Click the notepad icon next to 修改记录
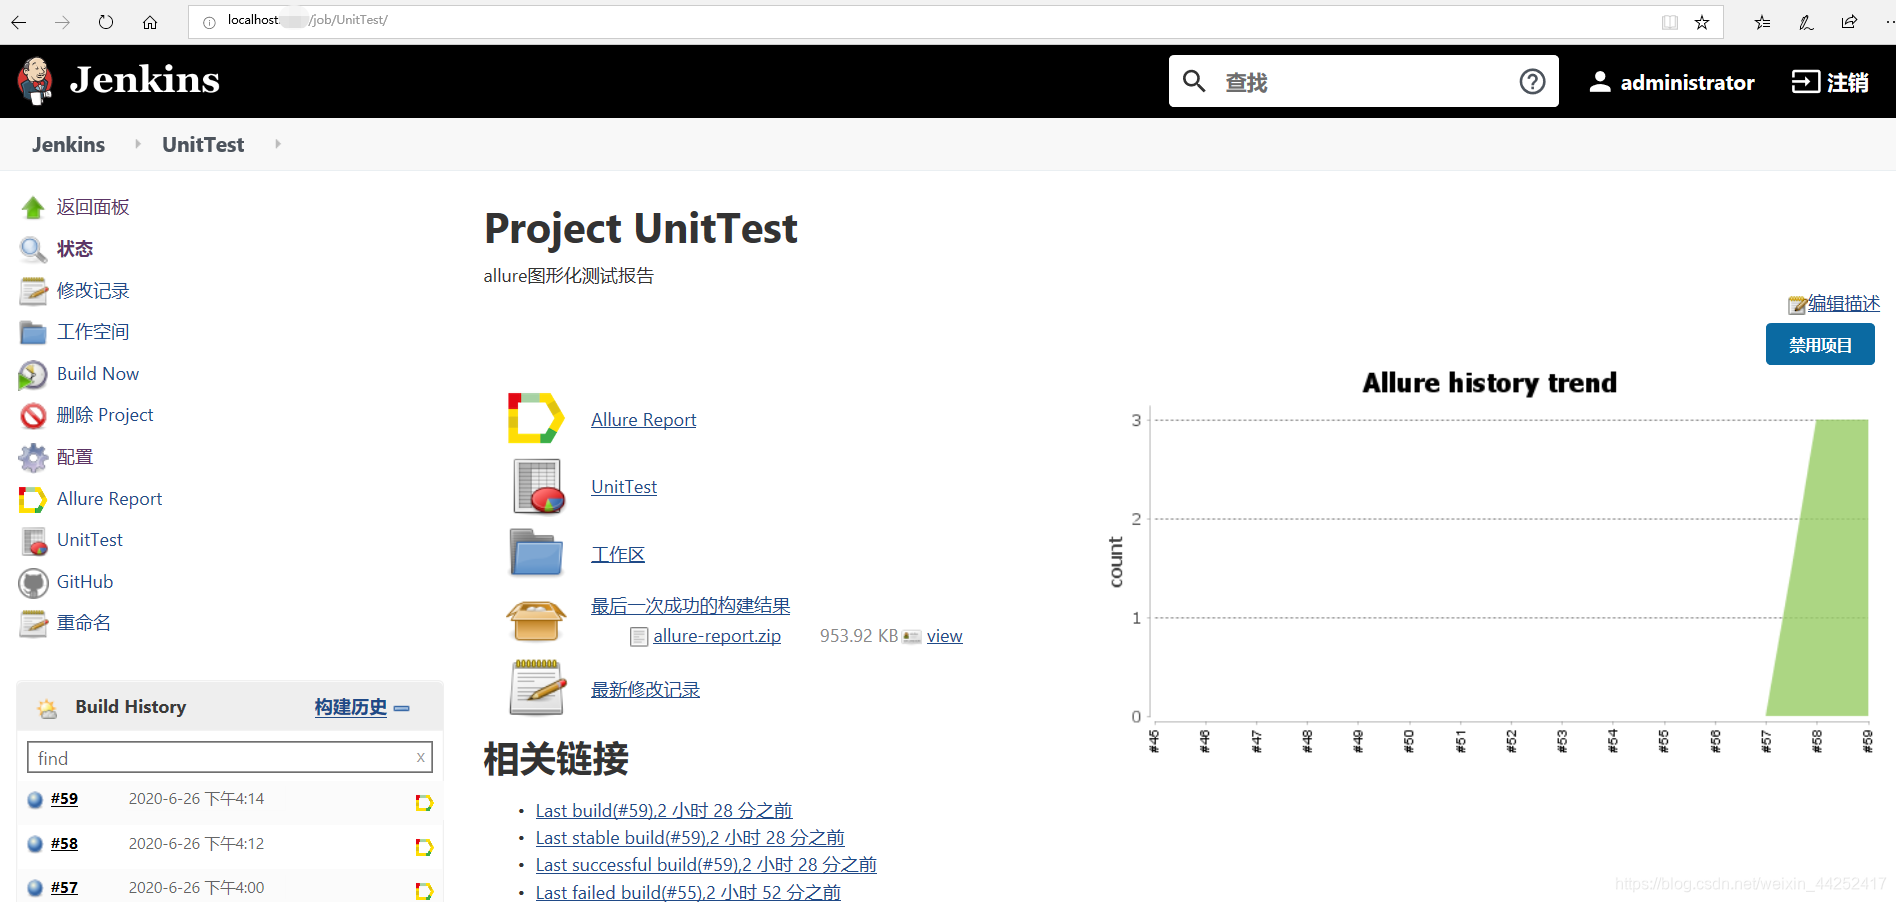Viewport: 1896px width, 902px height. [33, 291]
